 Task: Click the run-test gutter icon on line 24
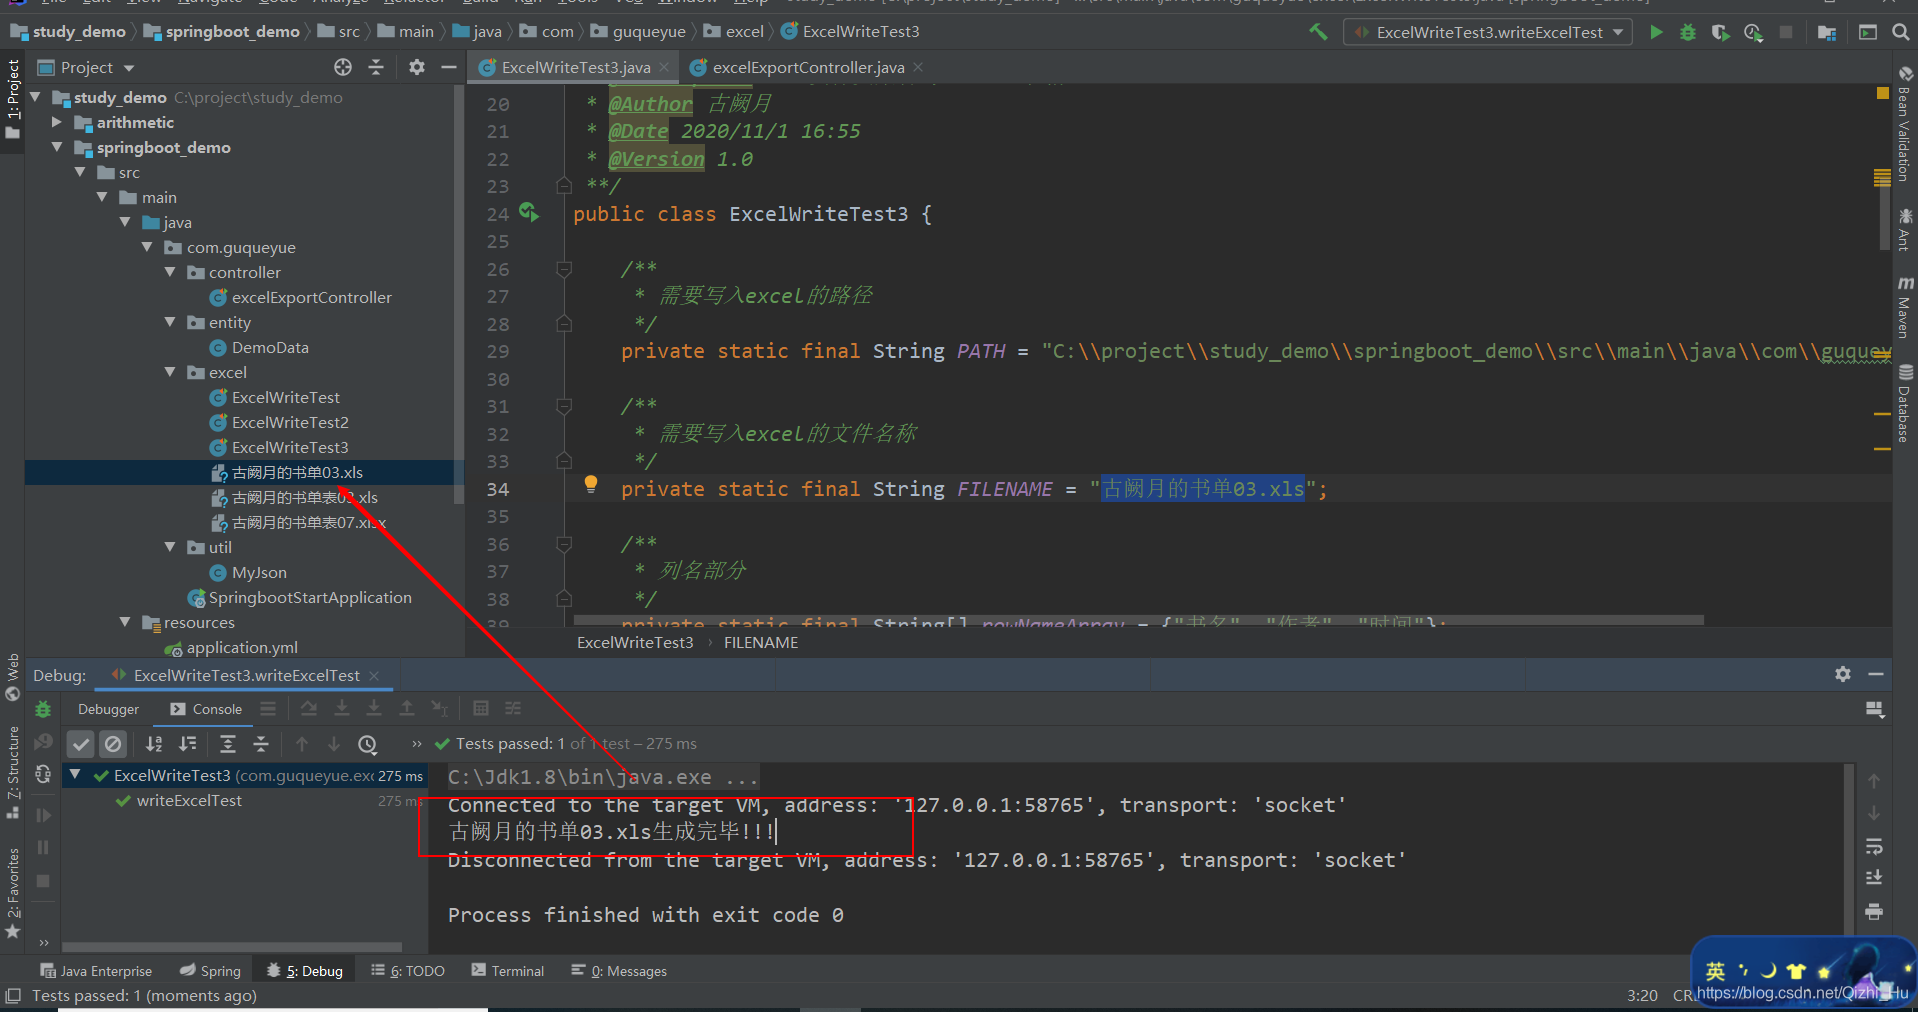pyautogui.click(x=528, y=213)
